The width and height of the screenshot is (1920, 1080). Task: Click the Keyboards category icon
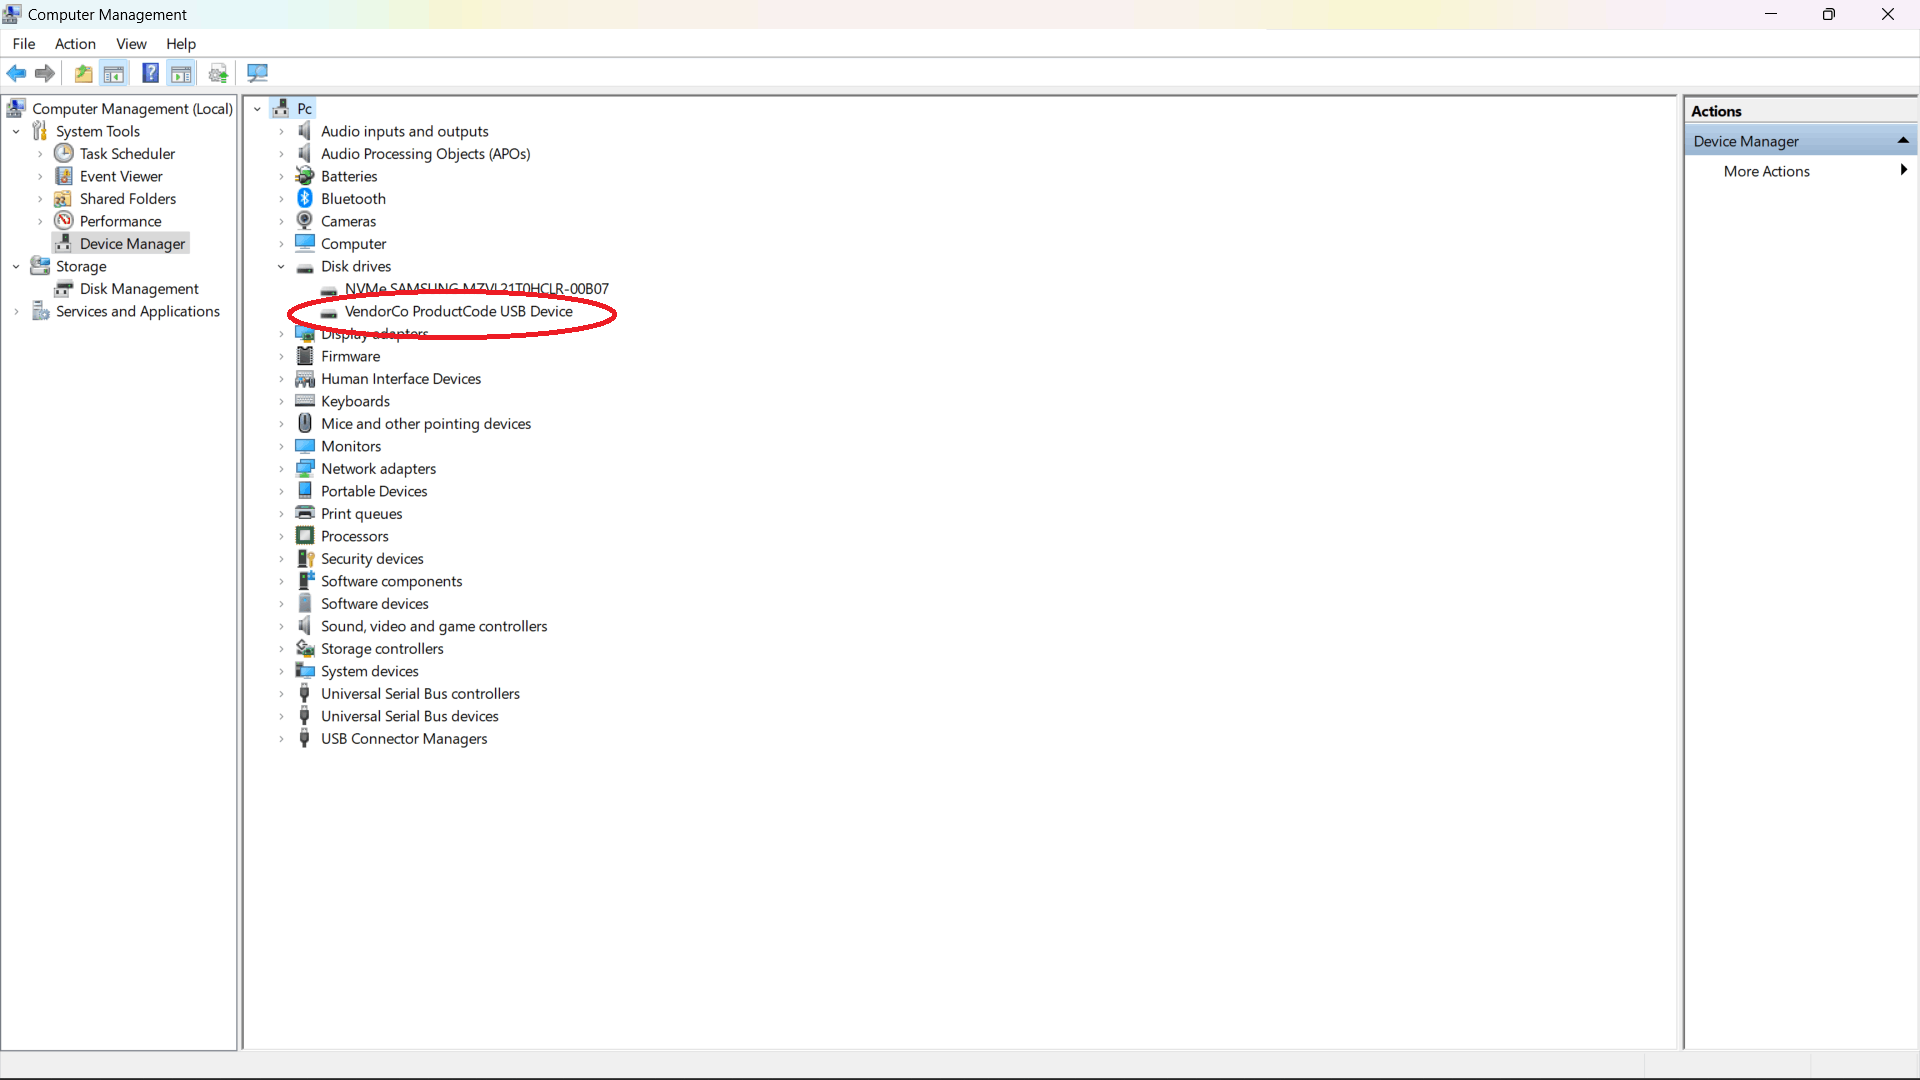305,401
